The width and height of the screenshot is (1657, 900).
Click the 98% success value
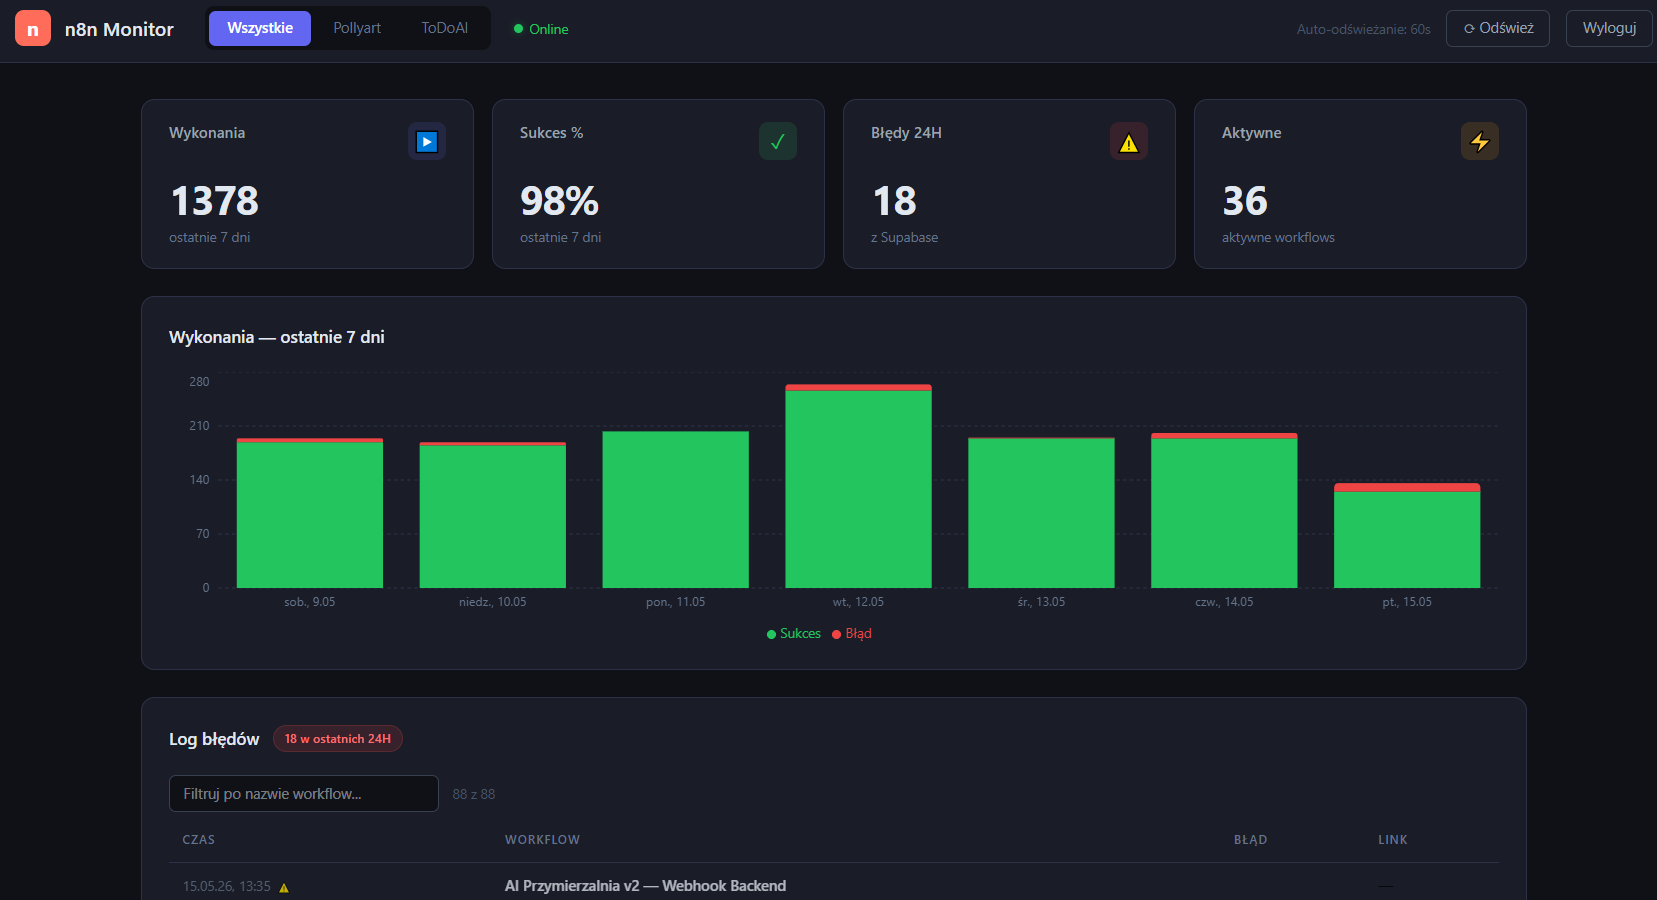[x=559, y=201]
